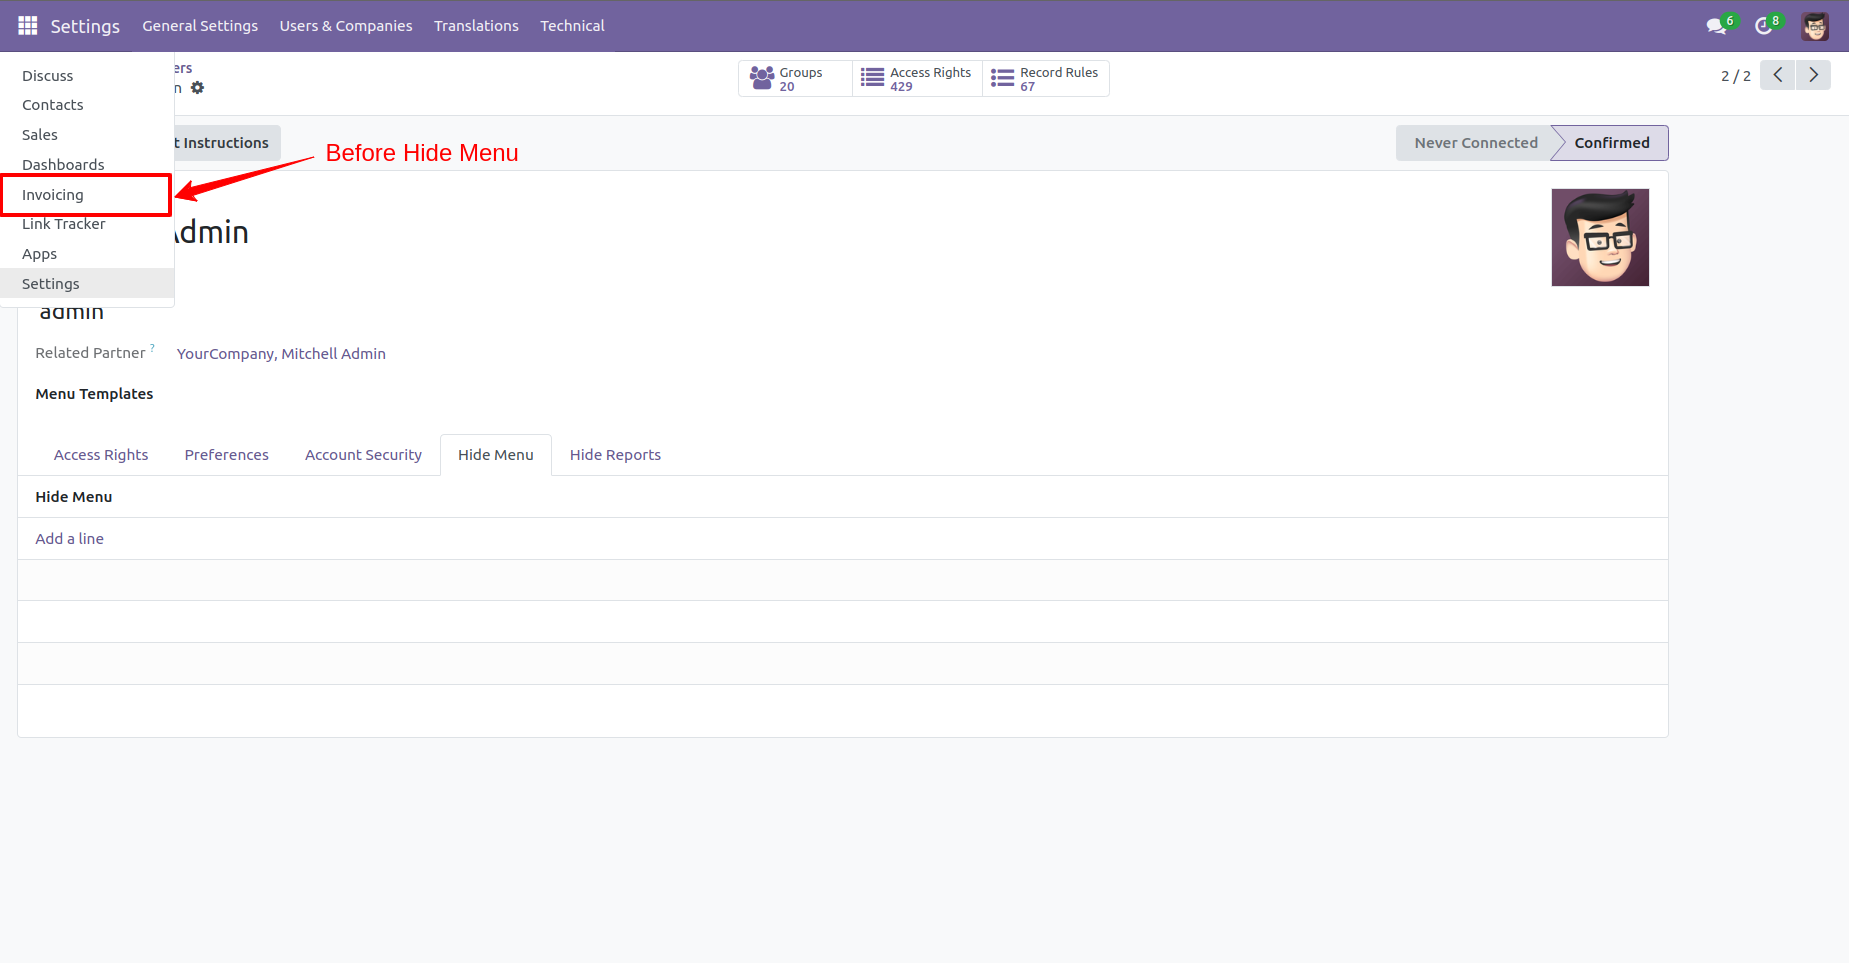The width and height of the screenshot is (1849, 963).
Task: Click the Record Rules smart button icon
Action: coord(1001,77)
